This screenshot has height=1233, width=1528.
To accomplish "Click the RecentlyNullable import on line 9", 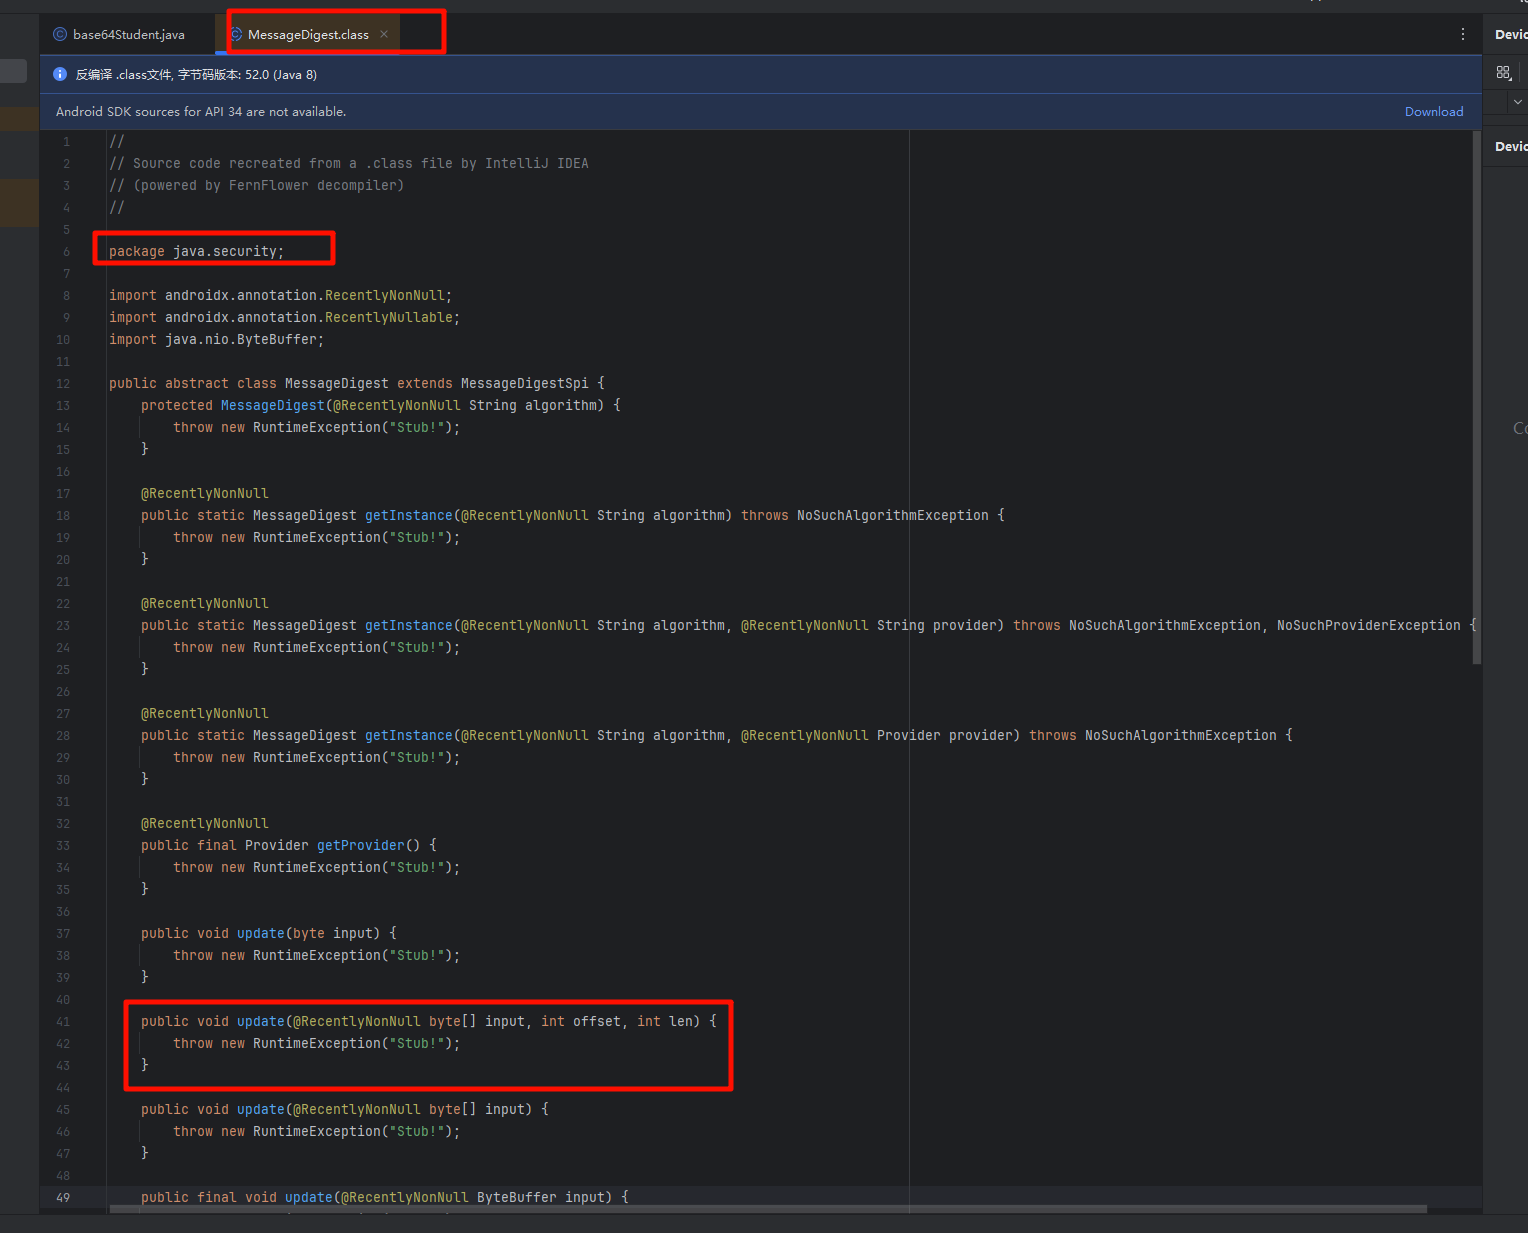I will click(x=388, y=317).
